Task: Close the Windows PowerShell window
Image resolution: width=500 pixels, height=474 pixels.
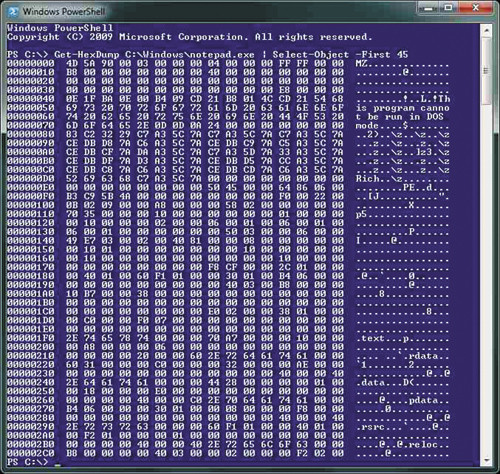Action: point(476,8)
